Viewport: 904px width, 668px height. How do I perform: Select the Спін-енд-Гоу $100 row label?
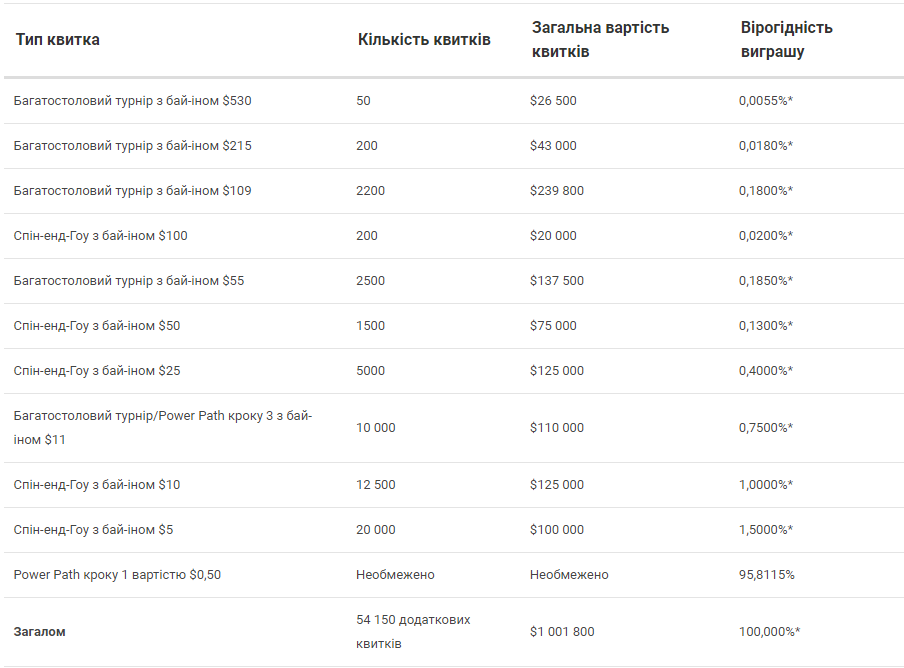pos(101,236)
